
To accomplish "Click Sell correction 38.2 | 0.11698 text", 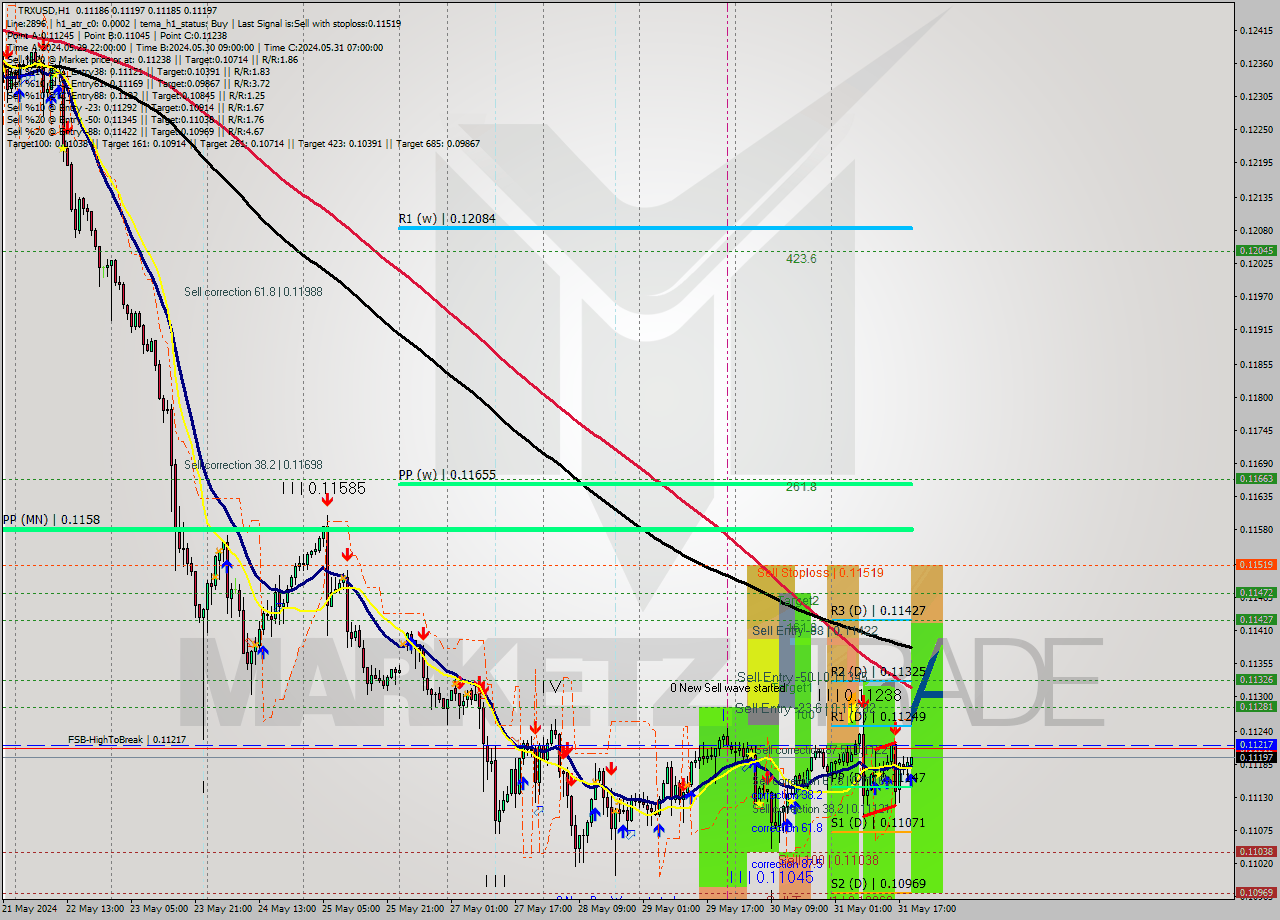I will coord(253,465).
